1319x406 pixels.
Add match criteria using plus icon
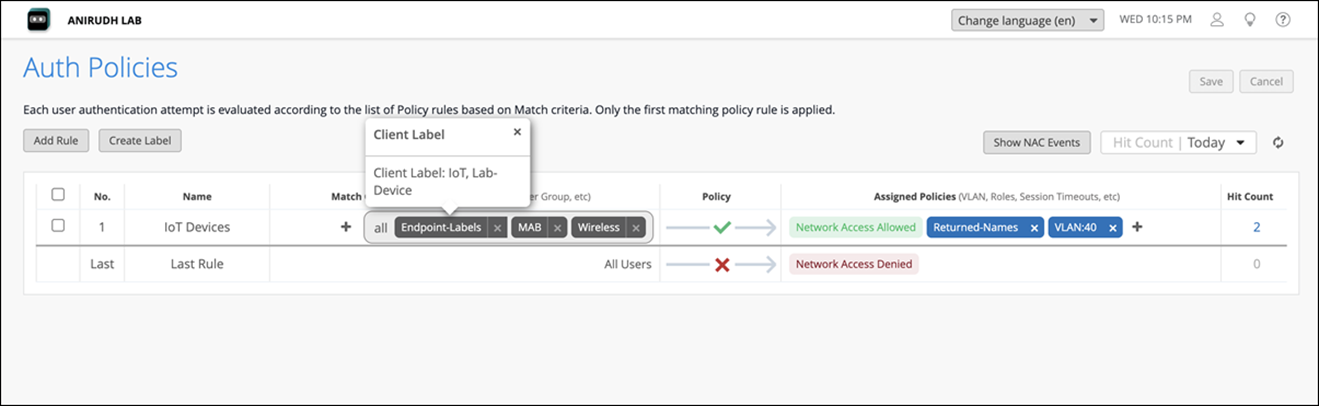click(x=346, y=227)
